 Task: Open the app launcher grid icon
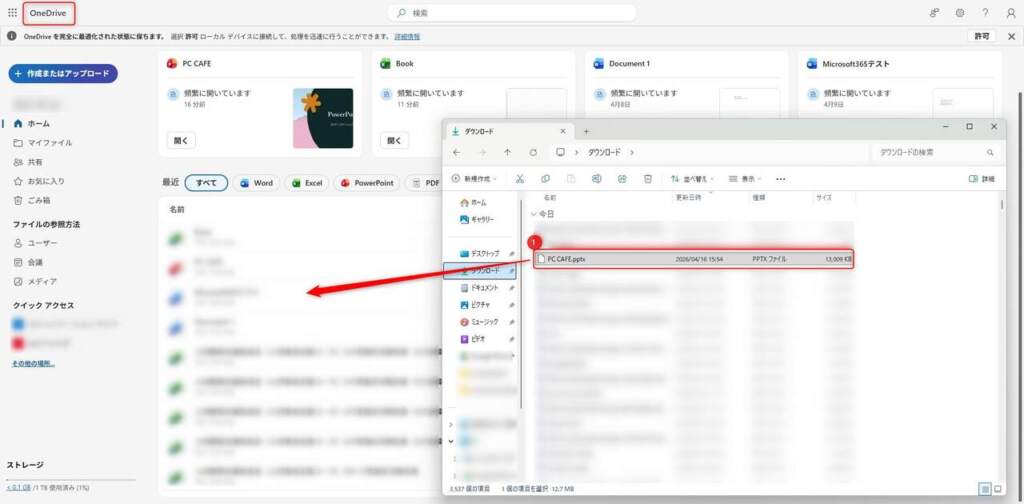point(12,12)
